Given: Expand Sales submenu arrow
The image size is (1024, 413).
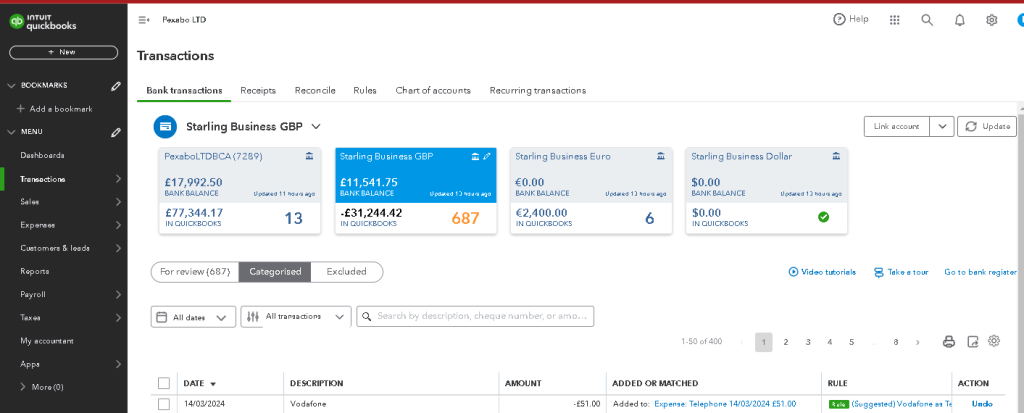Looking at the screenshot, I should pyautogui.click(x=118, y=202).
